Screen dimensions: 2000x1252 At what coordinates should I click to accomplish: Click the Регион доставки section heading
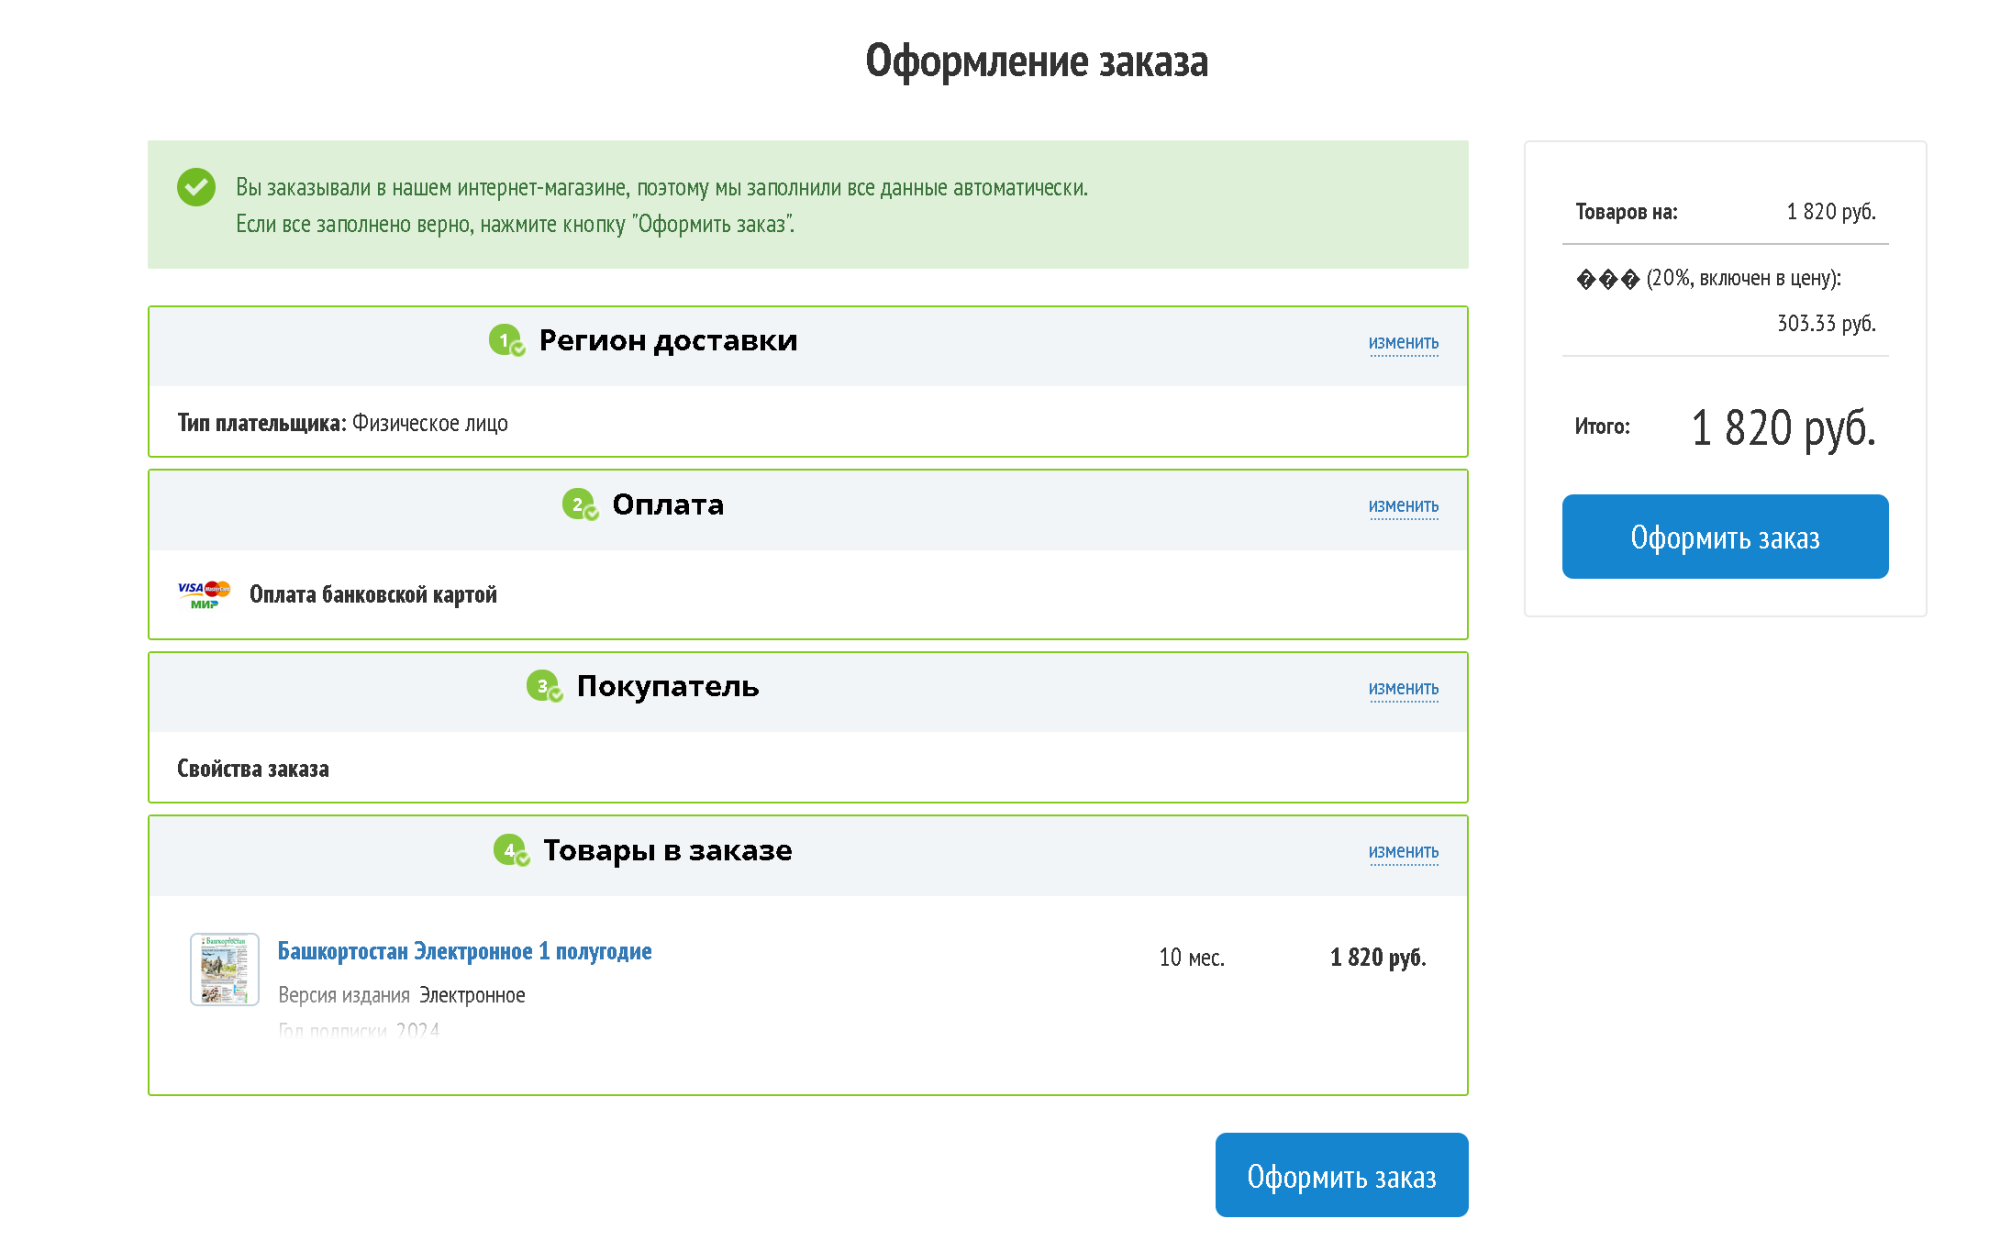(668, 341)
